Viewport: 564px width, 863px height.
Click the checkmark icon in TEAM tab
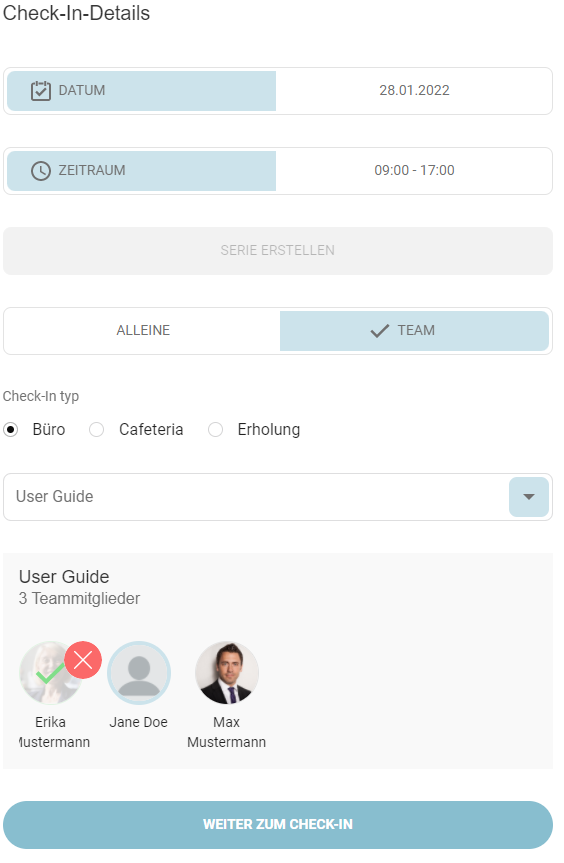point(380,331)
